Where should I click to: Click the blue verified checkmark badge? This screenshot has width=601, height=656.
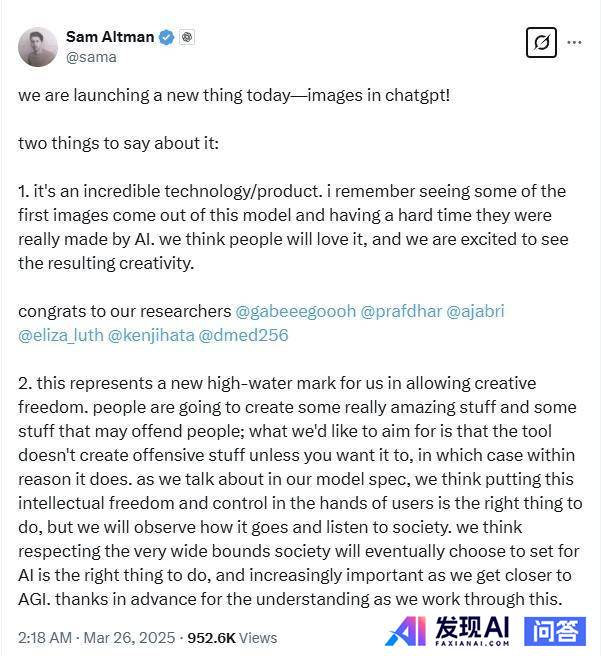[x=166, y=37]
